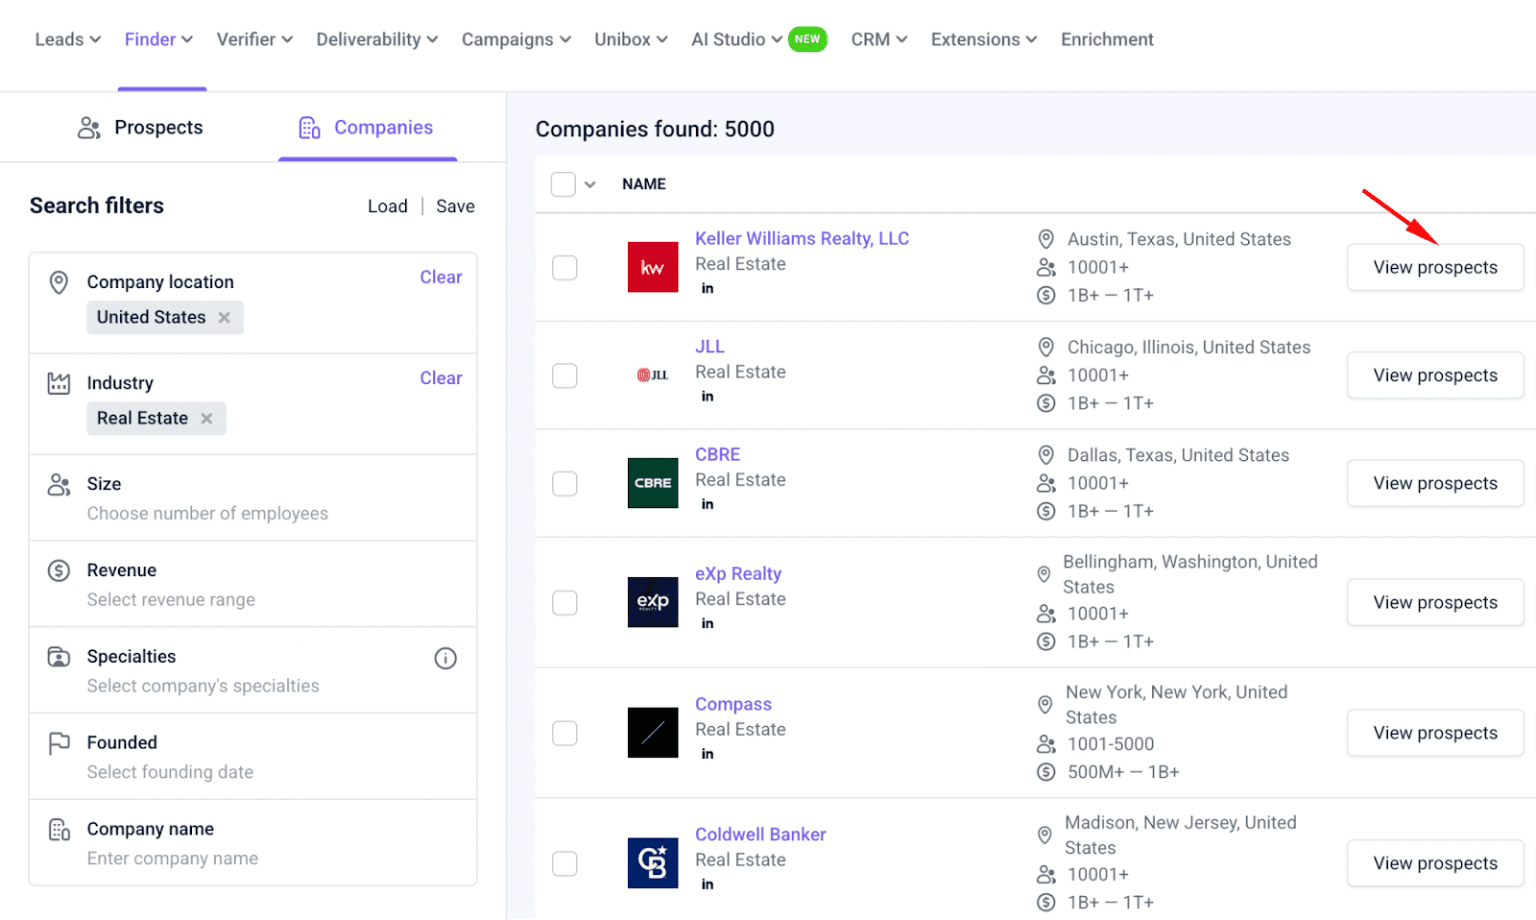This screenshot has width=1536, height=920.
Task: Open Compass LinkedIn icon
Action: pyautogui.click(x=707, y=755)
